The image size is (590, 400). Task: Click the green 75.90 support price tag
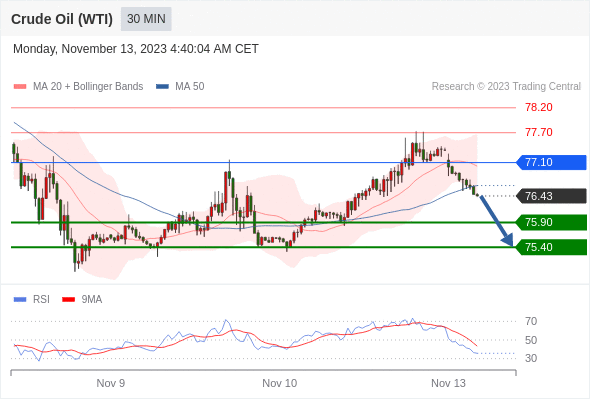pyautogui.click(x=551, y=222)
